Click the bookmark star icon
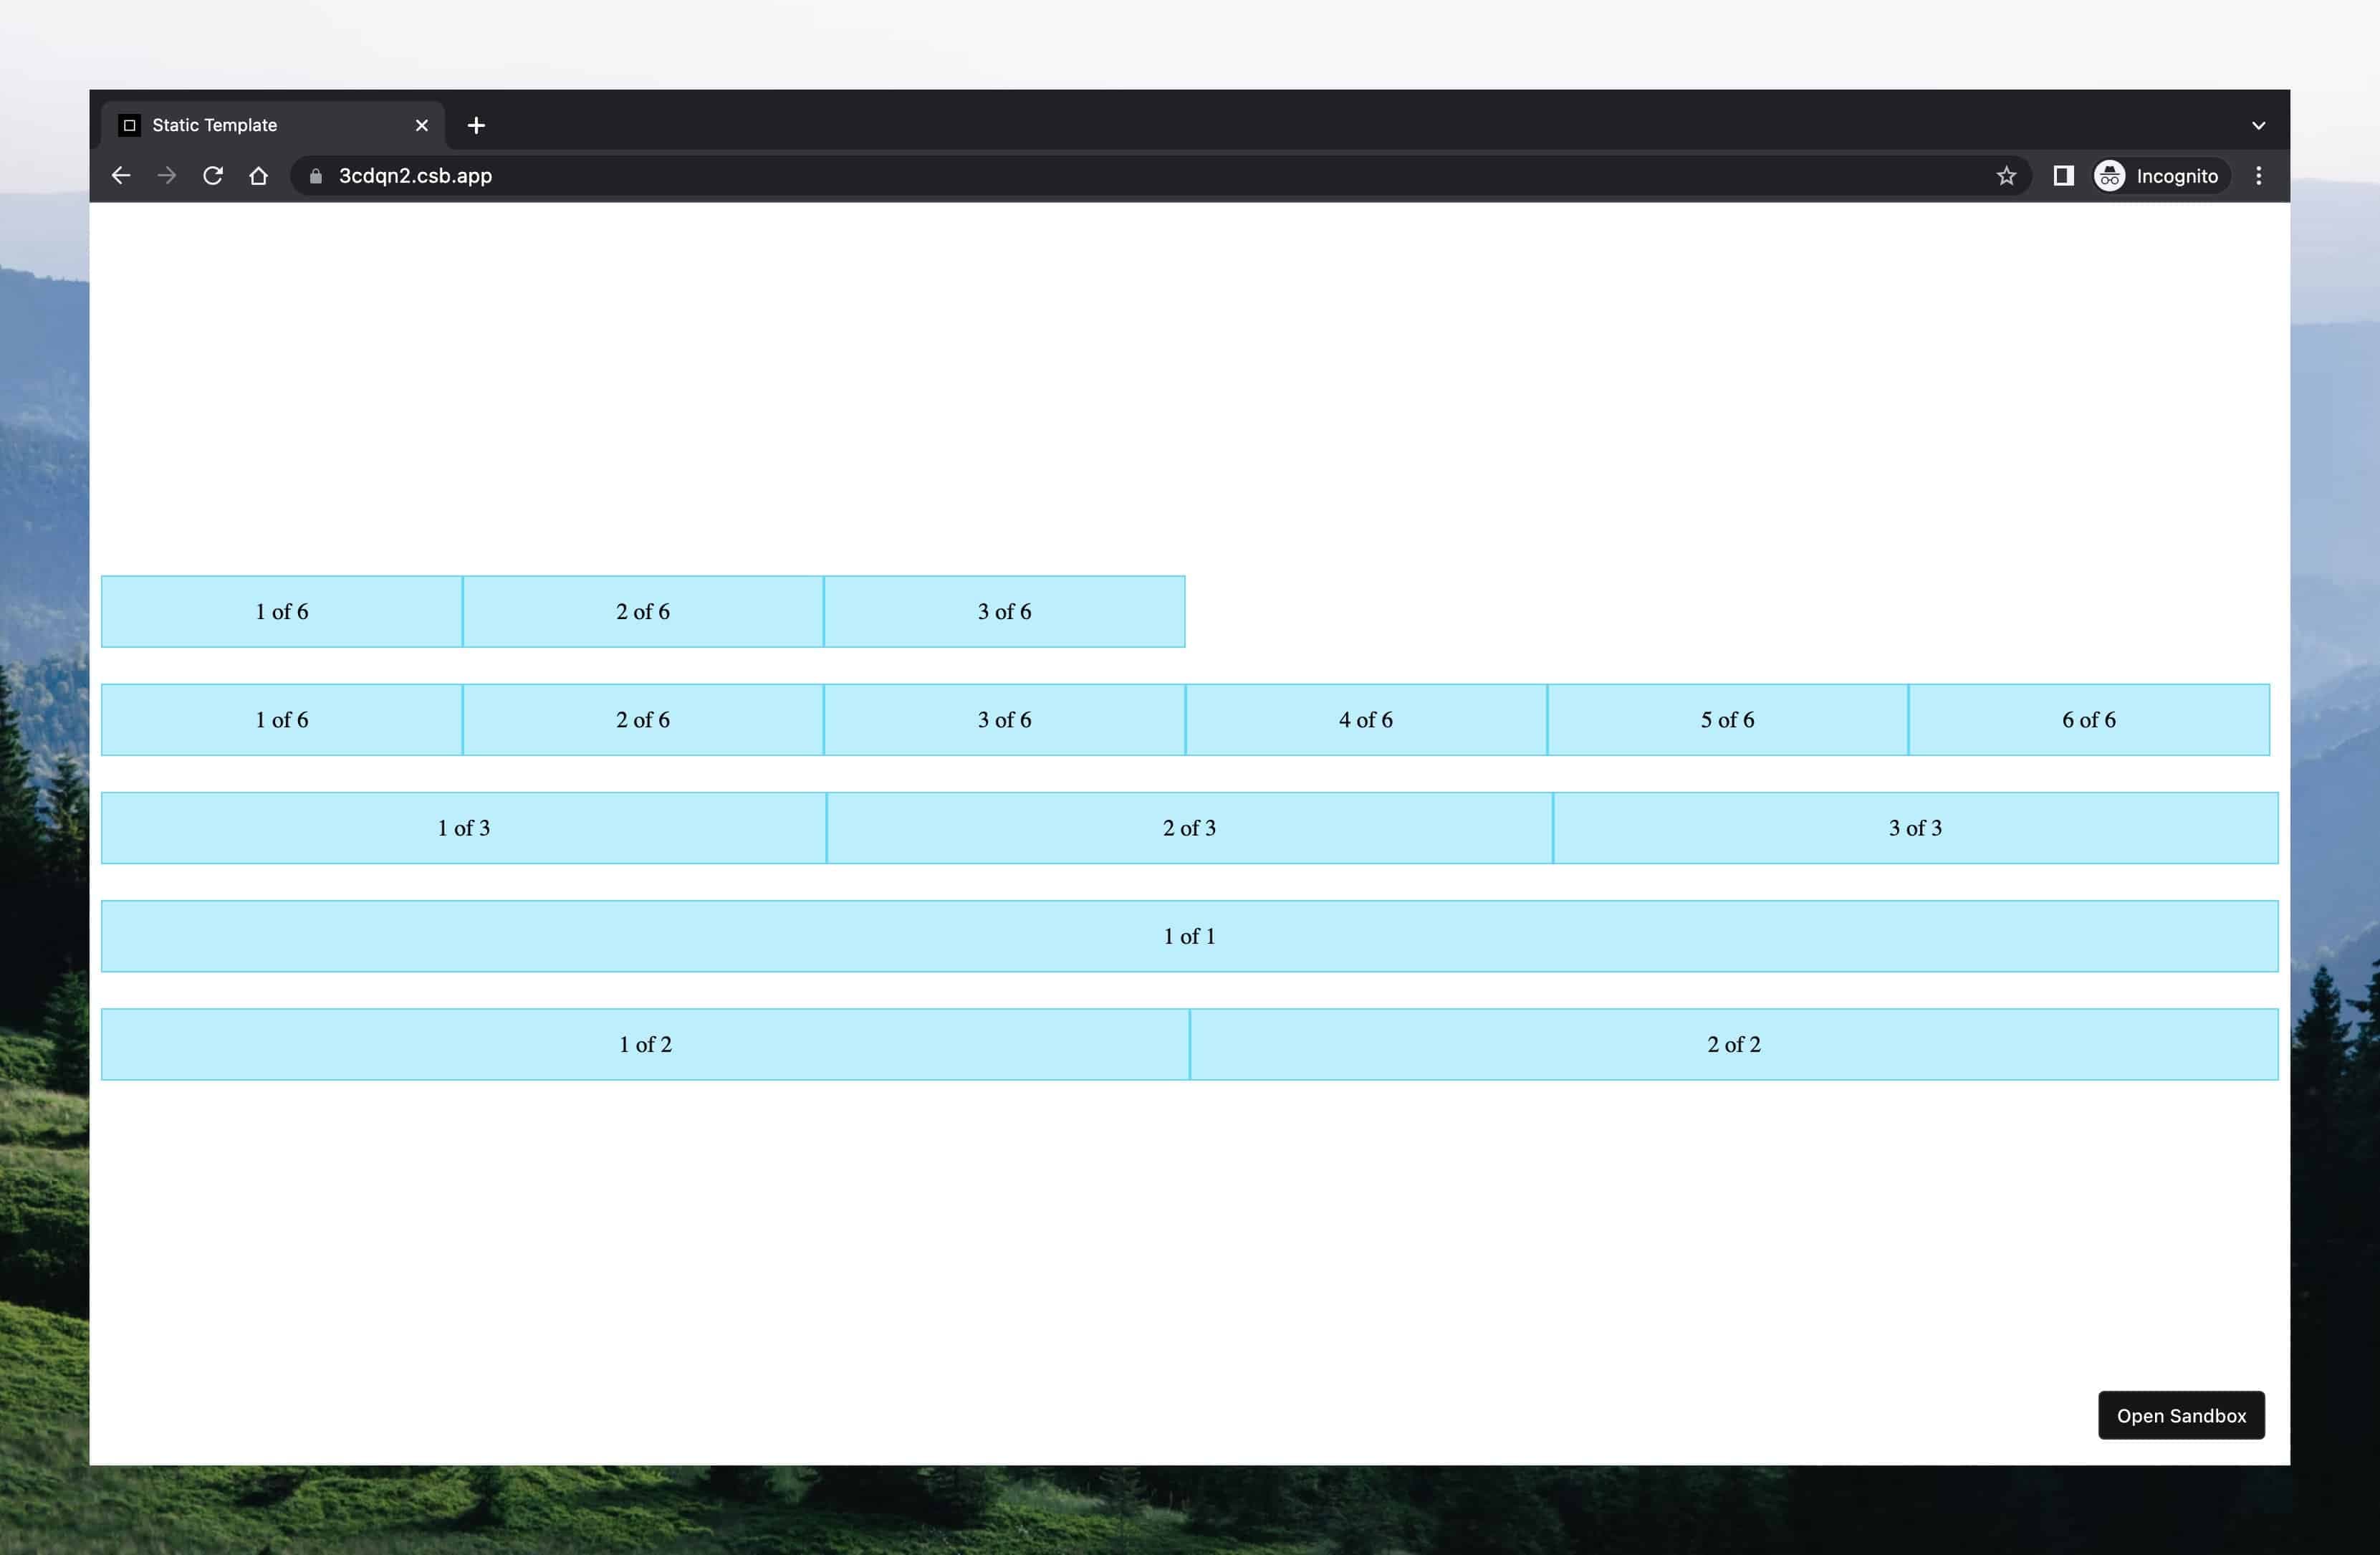The image size is (2380, 1555). tap(2005, 176)
